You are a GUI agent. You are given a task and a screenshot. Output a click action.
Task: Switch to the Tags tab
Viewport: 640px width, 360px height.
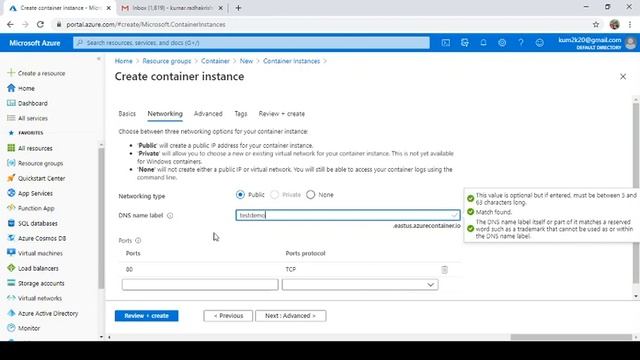pyautogui.click(x=241, y=114)
